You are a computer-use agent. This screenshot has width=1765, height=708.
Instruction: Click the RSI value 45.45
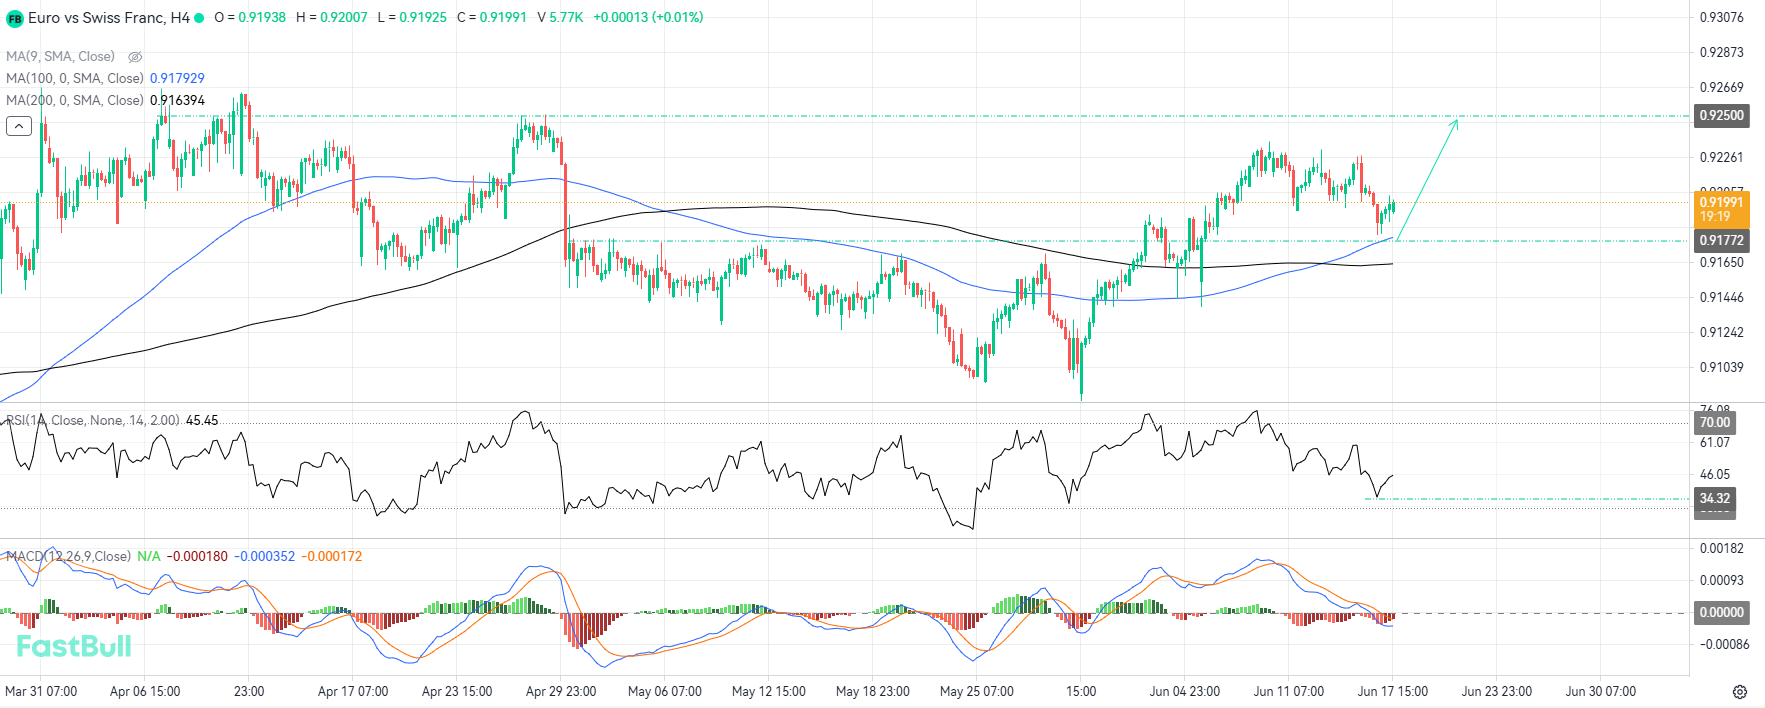(202, 421)
